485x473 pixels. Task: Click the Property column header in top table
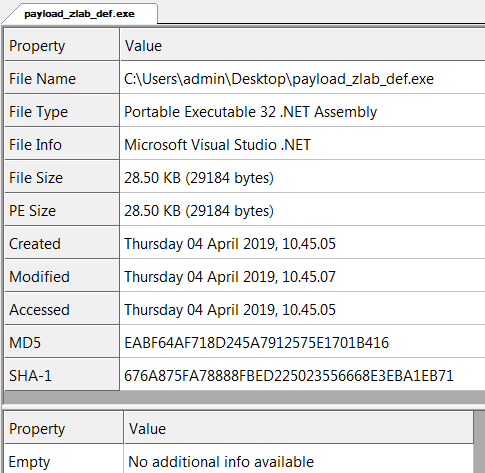62,45
